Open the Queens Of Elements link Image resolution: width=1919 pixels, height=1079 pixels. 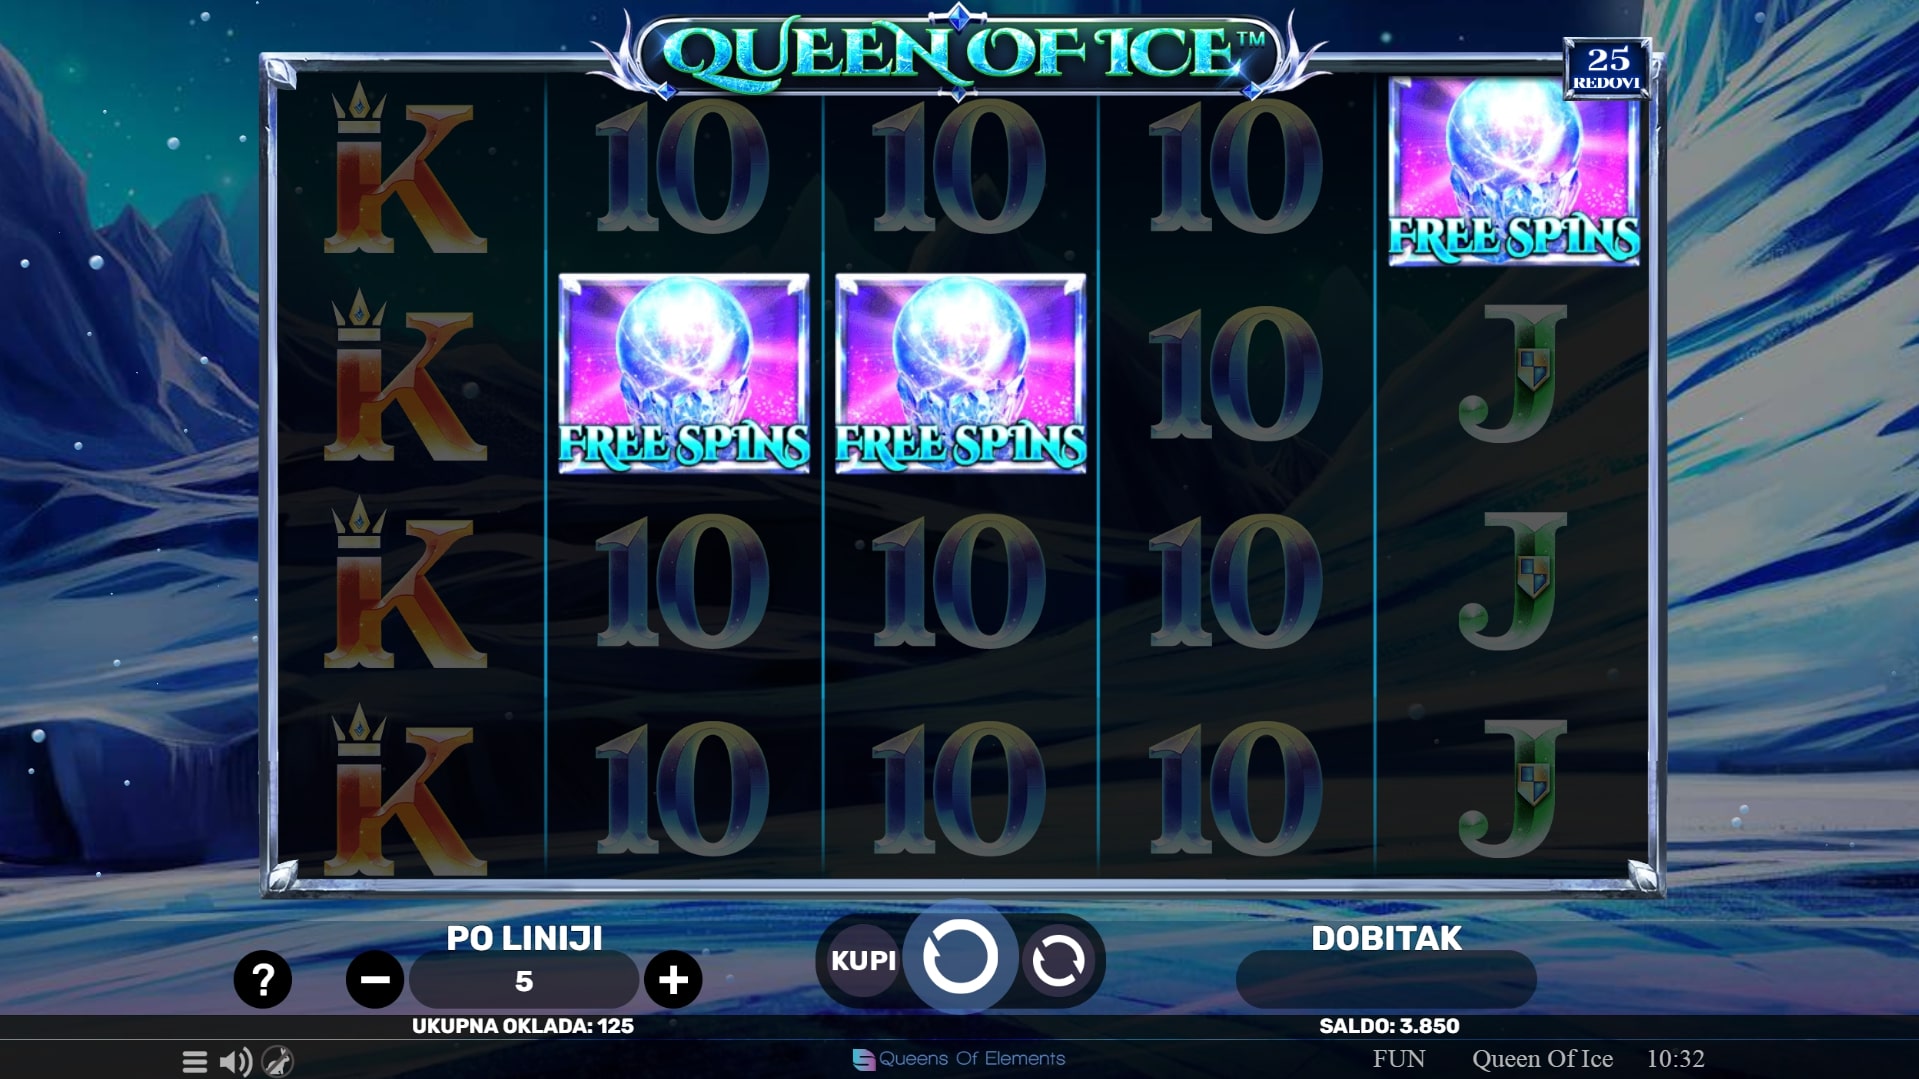(959, 1059)
